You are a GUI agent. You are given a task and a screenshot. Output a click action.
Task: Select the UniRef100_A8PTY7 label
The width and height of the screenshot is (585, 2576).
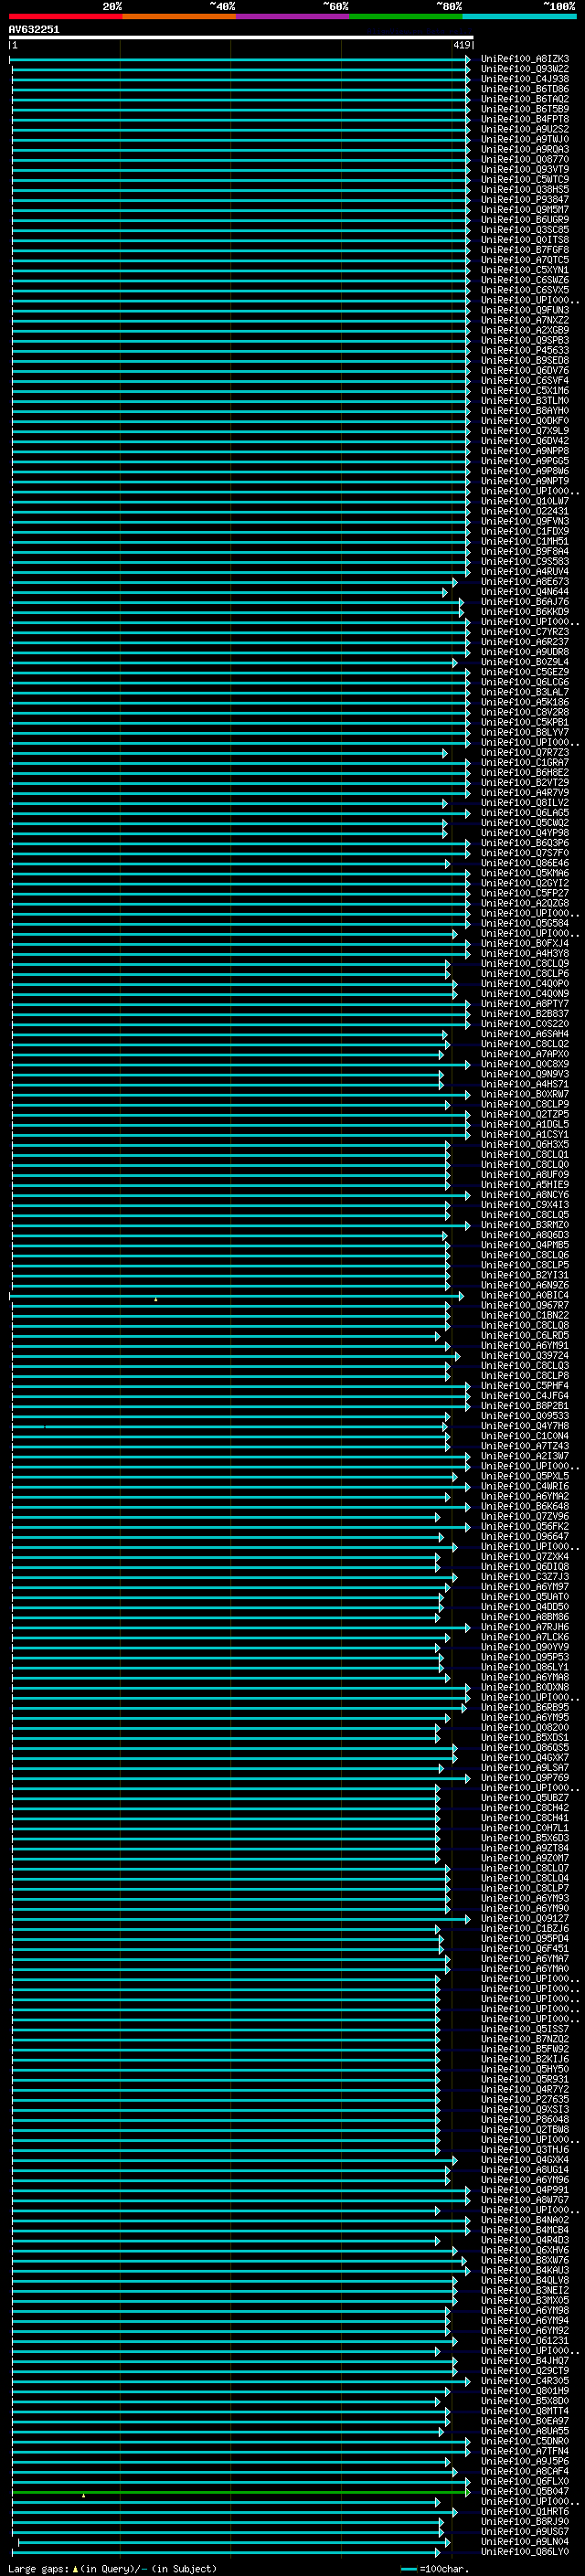click(524, 1003)
